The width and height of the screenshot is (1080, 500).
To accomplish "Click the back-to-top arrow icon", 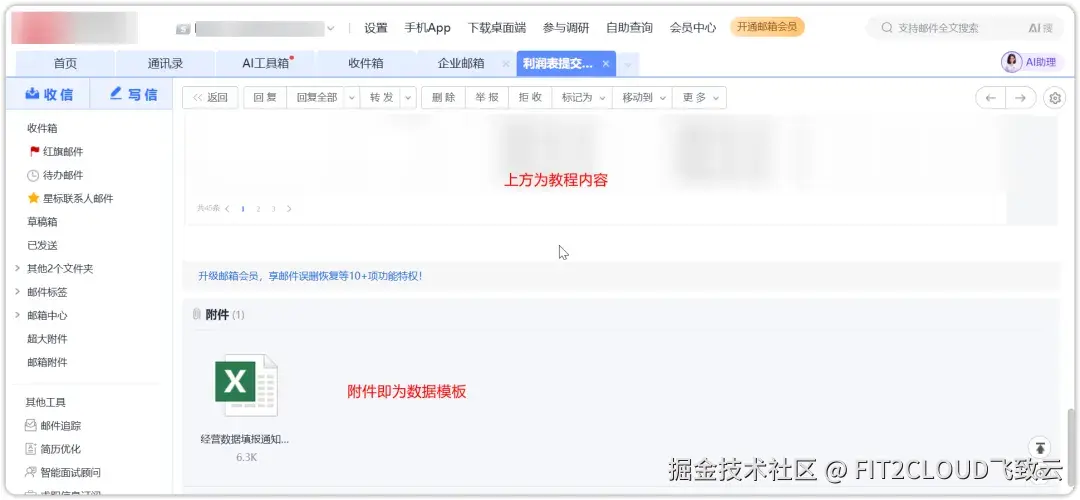I will [x=1041, y=448].
